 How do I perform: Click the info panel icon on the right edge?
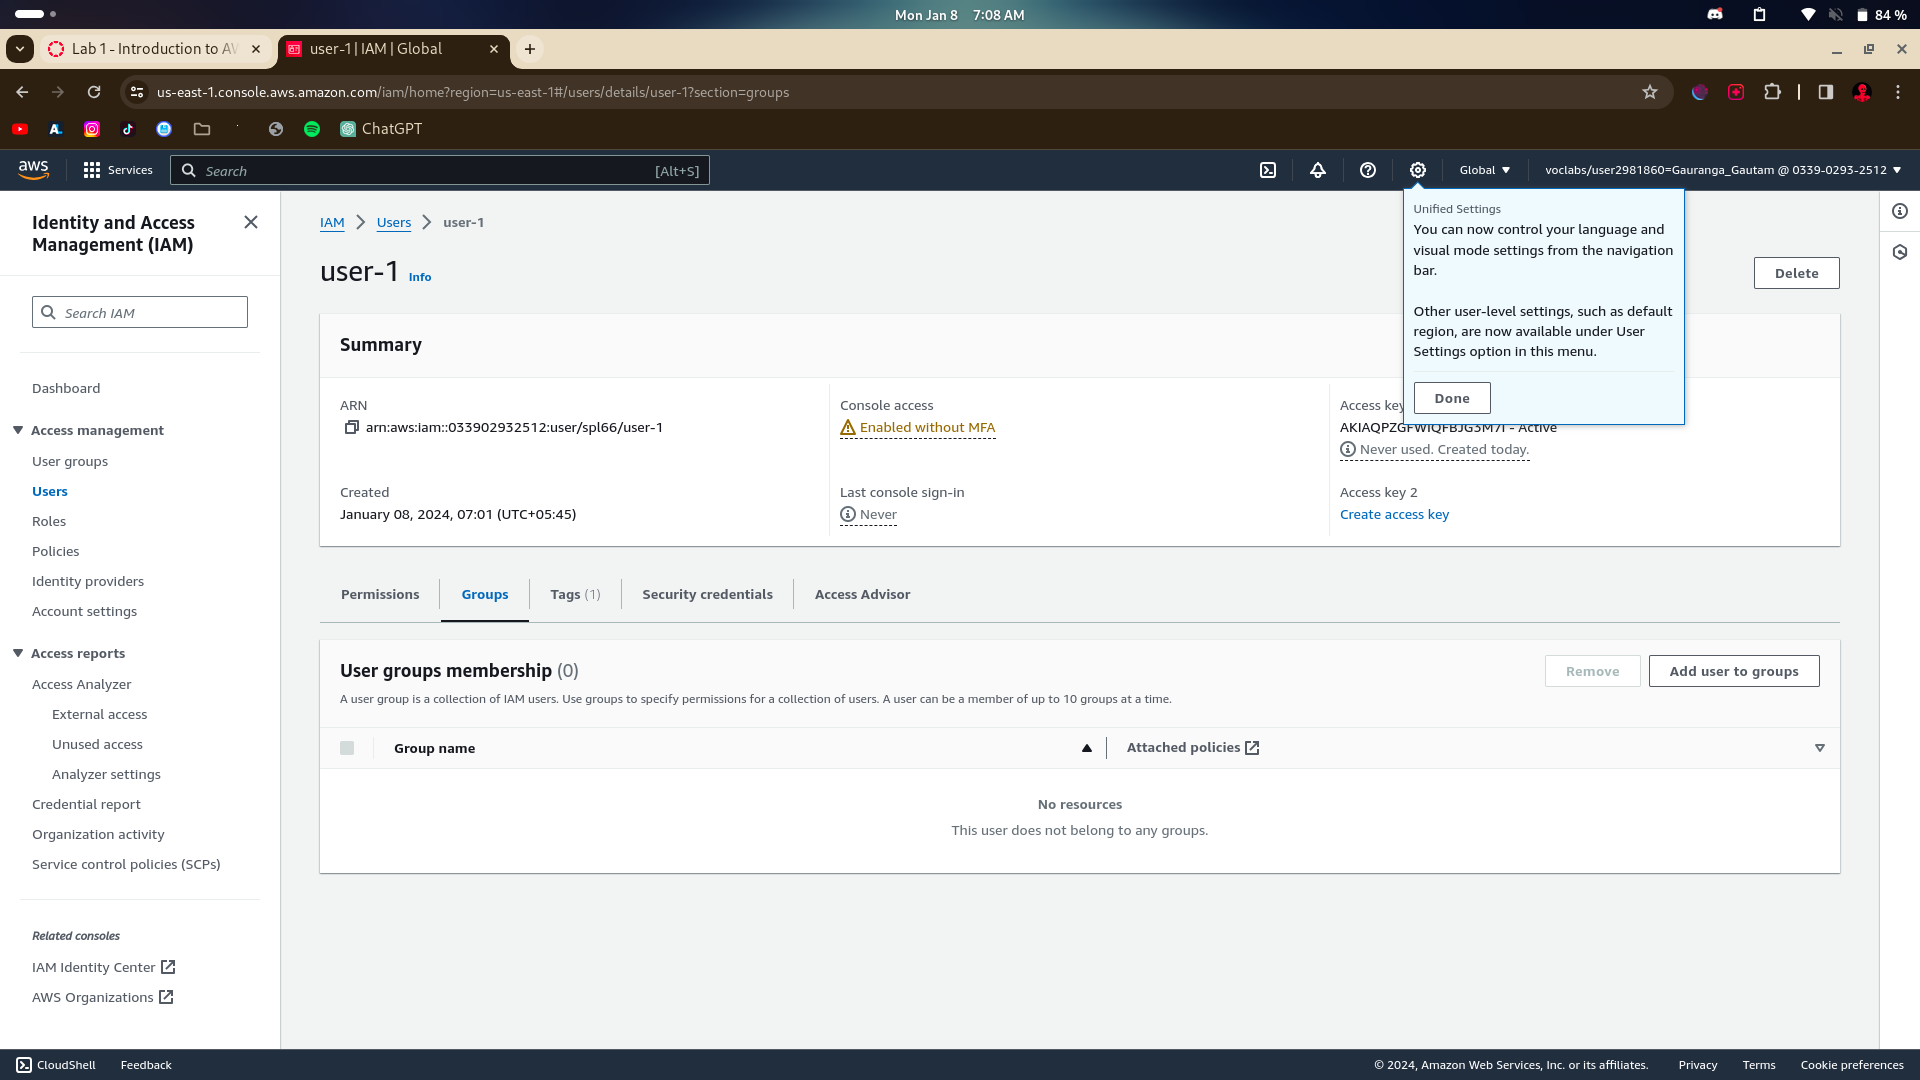(x=1900, y=211)
